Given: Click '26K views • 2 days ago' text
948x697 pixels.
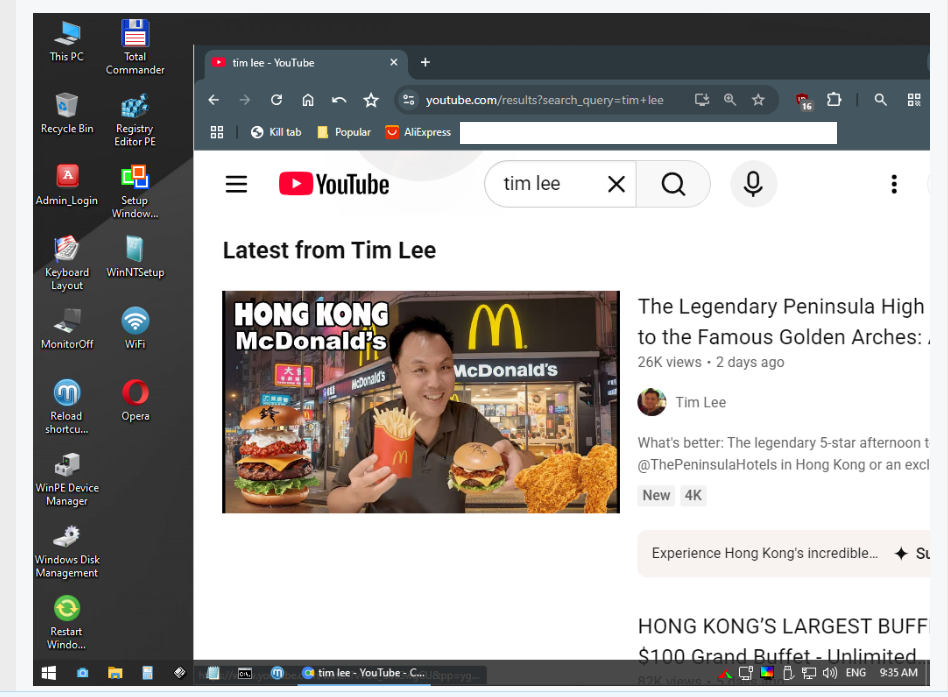Looking at the screenshot, I should [710, 362].
